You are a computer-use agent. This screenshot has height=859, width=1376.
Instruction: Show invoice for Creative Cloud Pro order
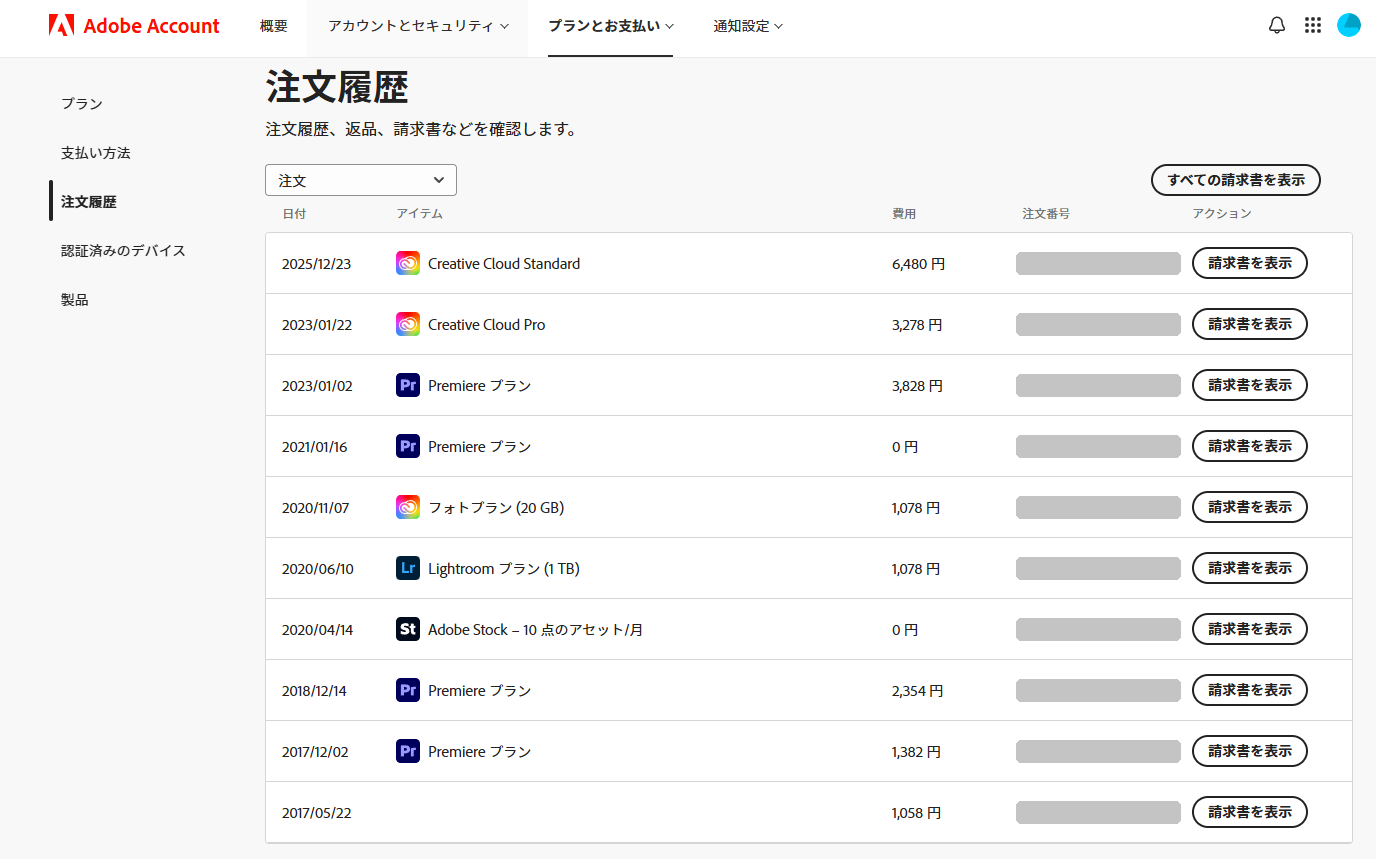coord(1250,324)
